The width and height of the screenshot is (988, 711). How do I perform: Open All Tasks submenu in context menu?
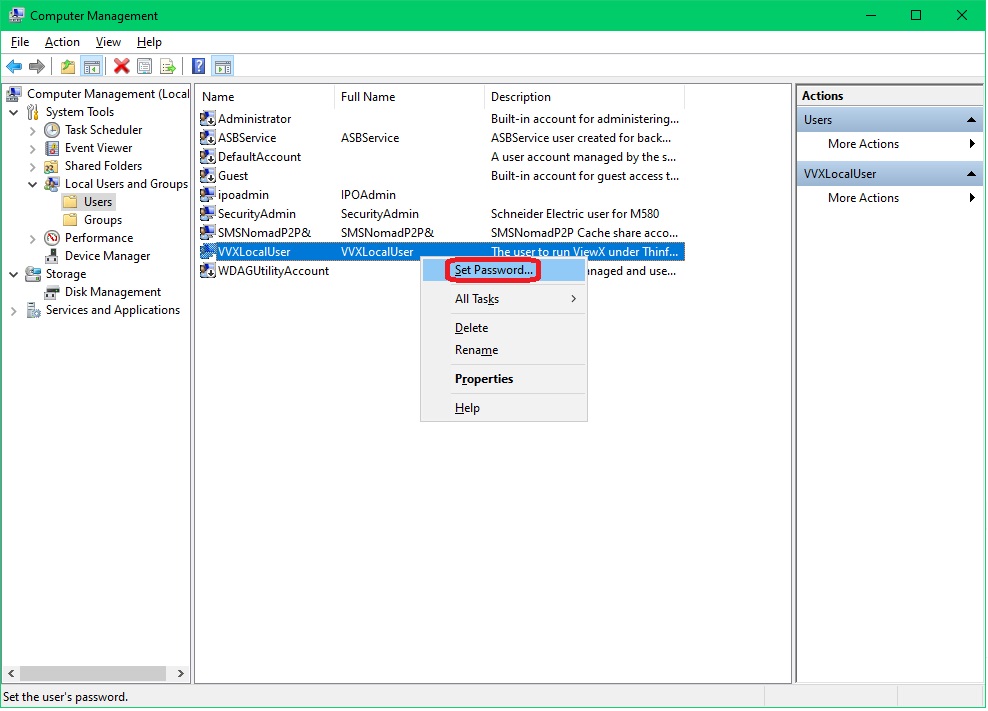pos(503,299)
